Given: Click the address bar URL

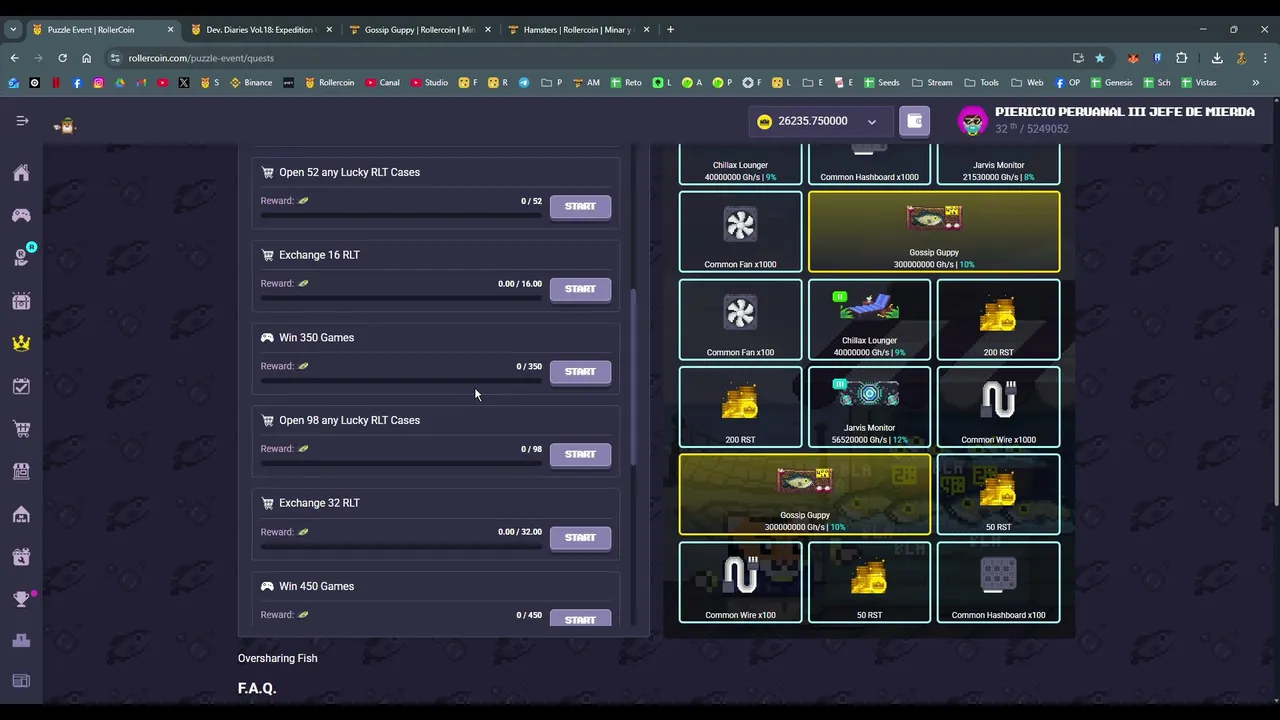Looking at the screenshot, I should [x=201, y=58].
